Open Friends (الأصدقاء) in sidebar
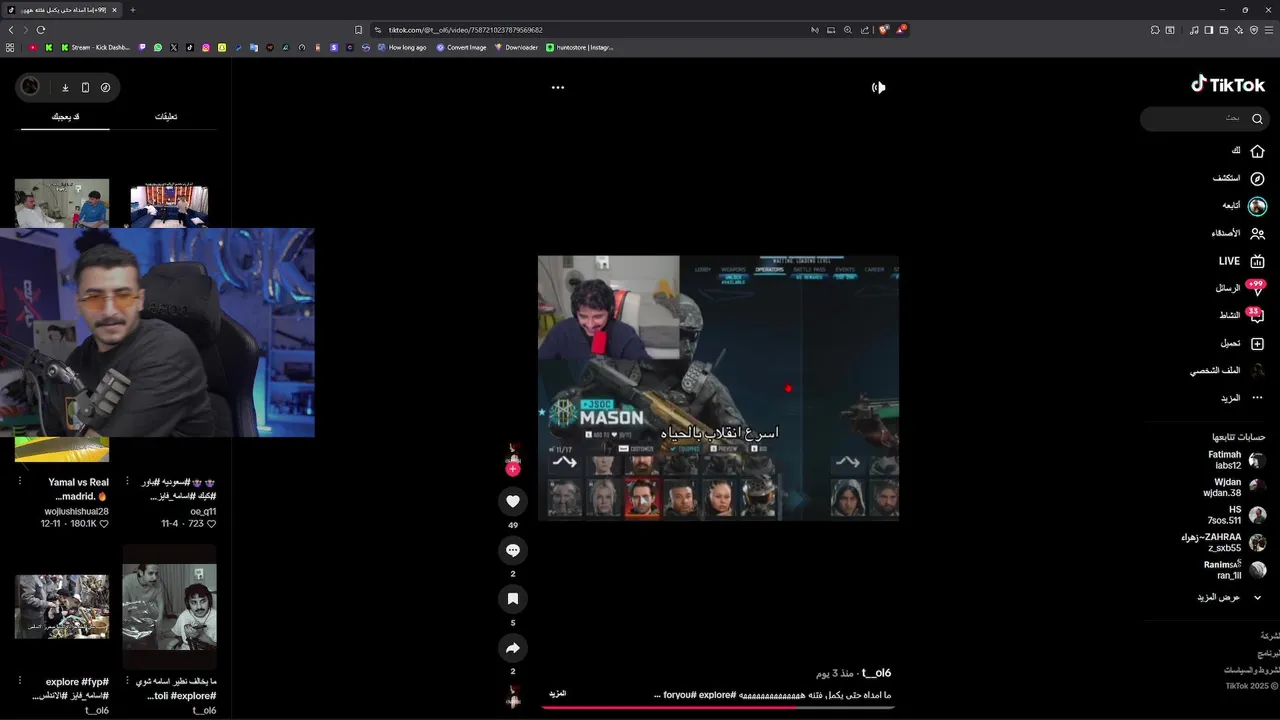Image resolution: width=1280 pixels, height=720 pixels. 1238,233
